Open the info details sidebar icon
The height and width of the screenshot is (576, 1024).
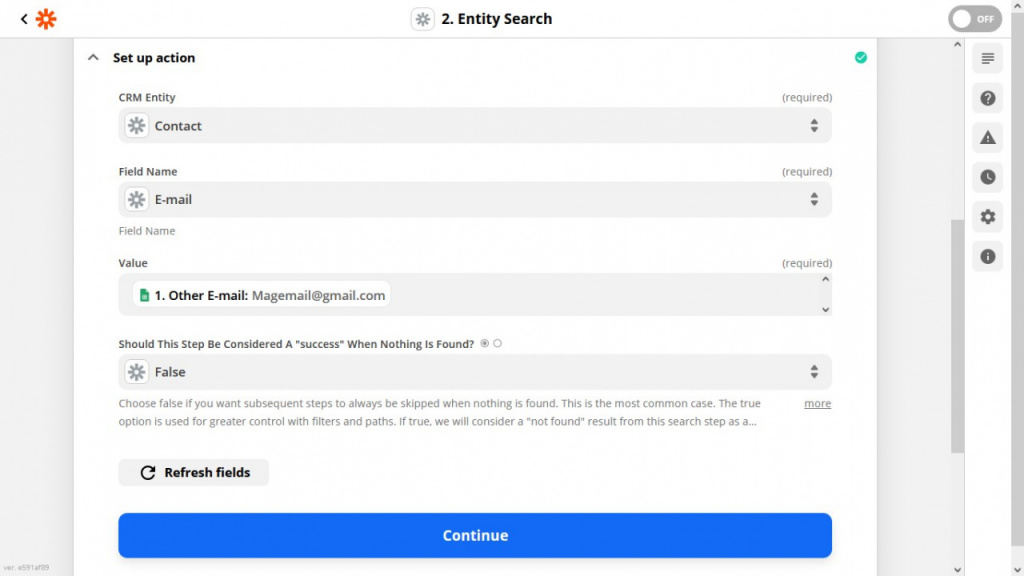pos(987,257)
